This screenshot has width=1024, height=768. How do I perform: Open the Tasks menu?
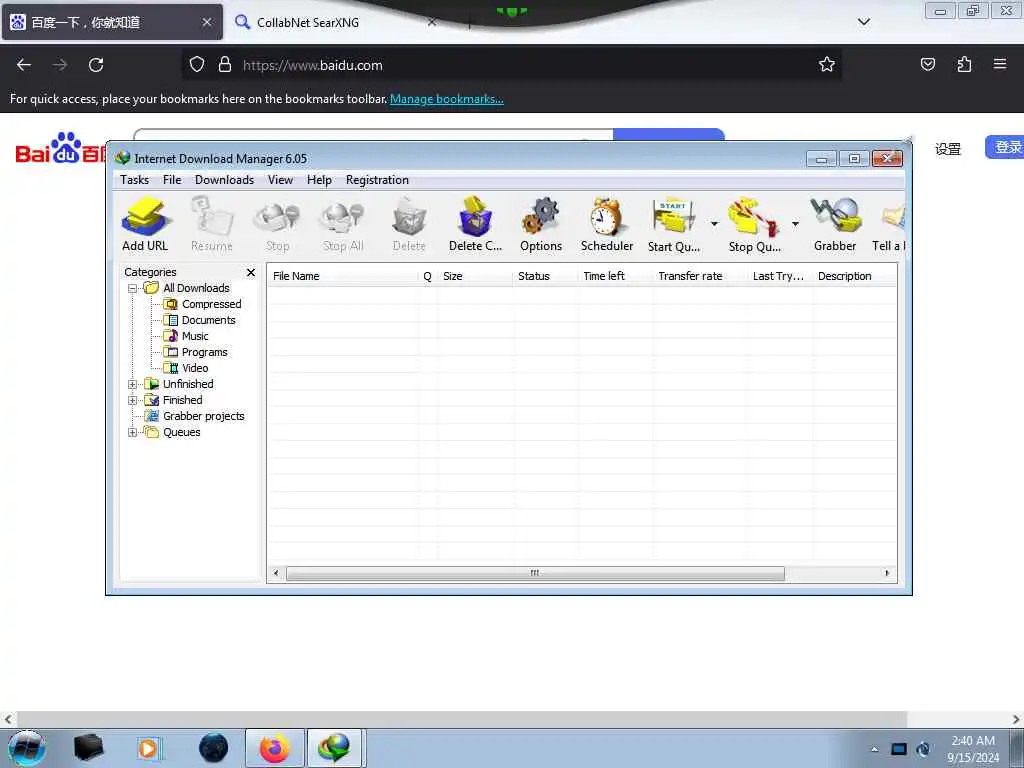coord(135,180)
